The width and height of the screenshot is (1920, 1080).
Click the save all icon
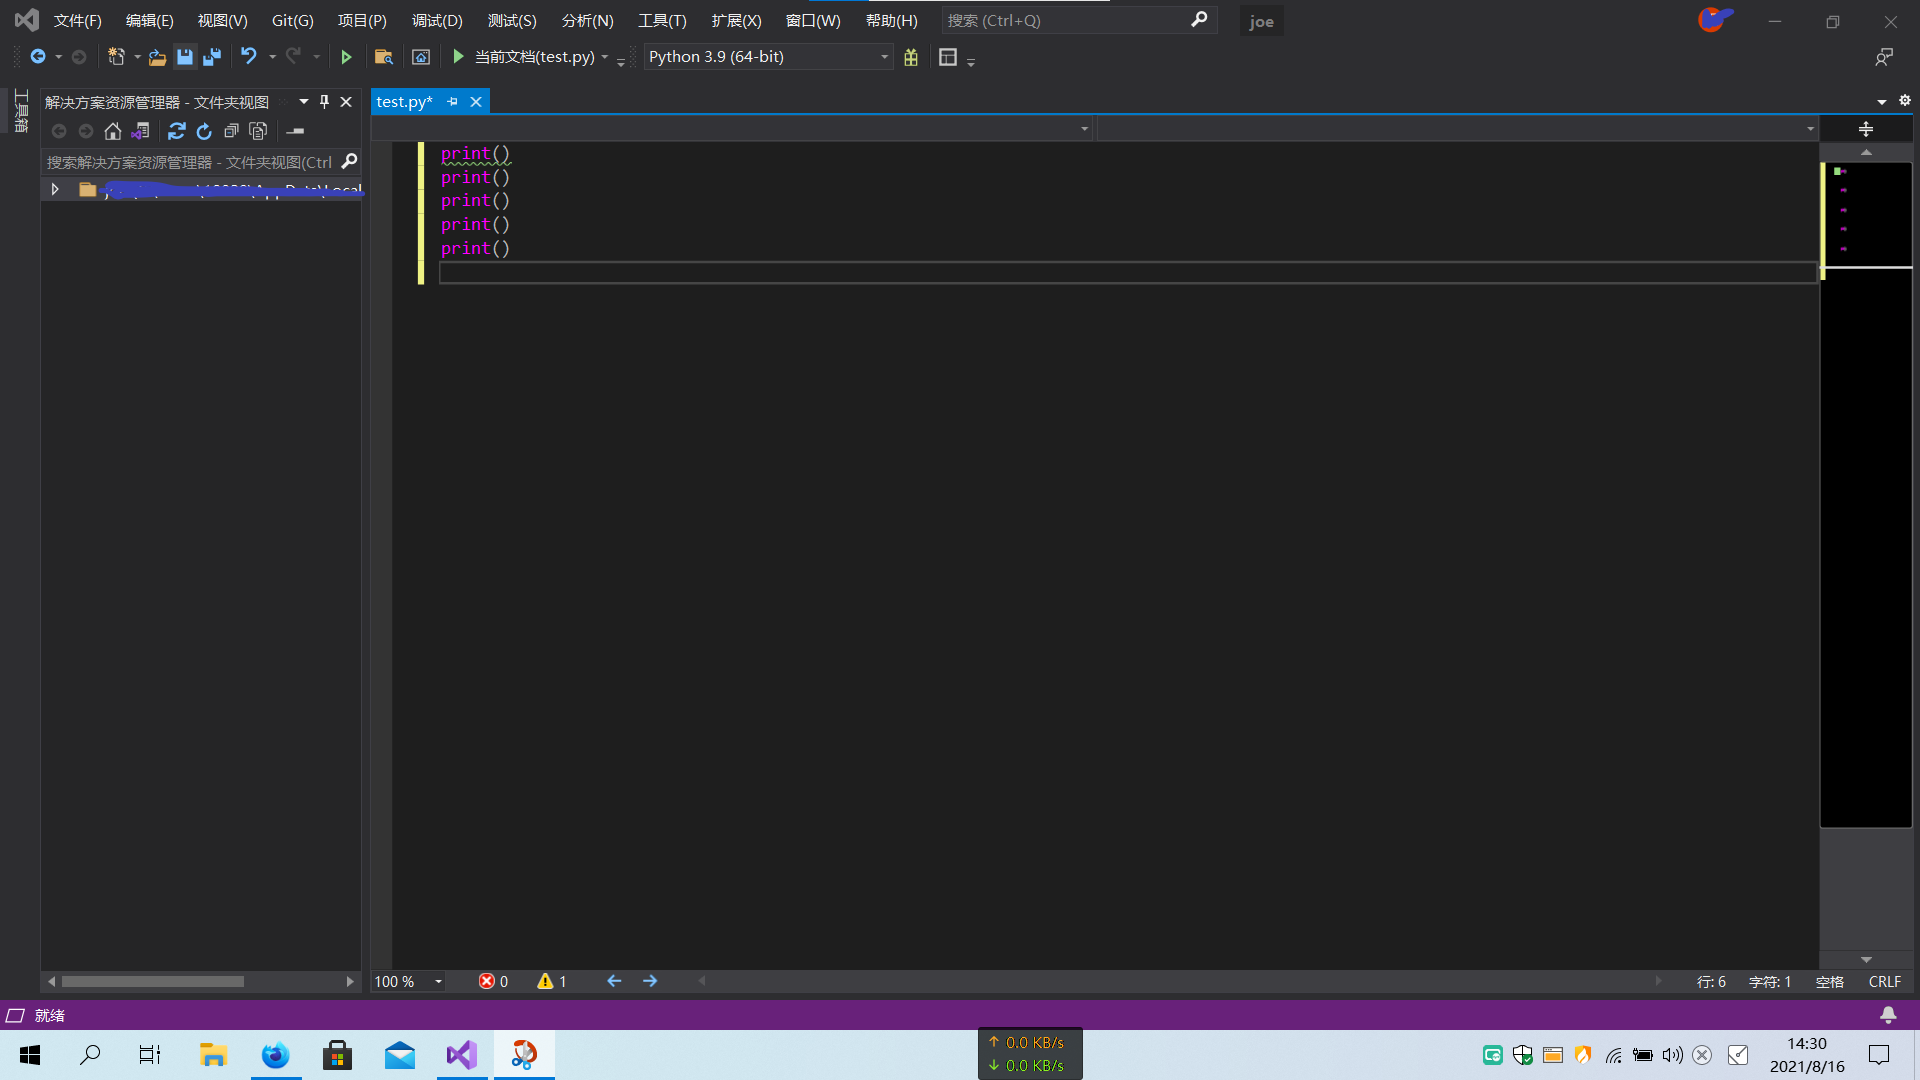[212, 57]
